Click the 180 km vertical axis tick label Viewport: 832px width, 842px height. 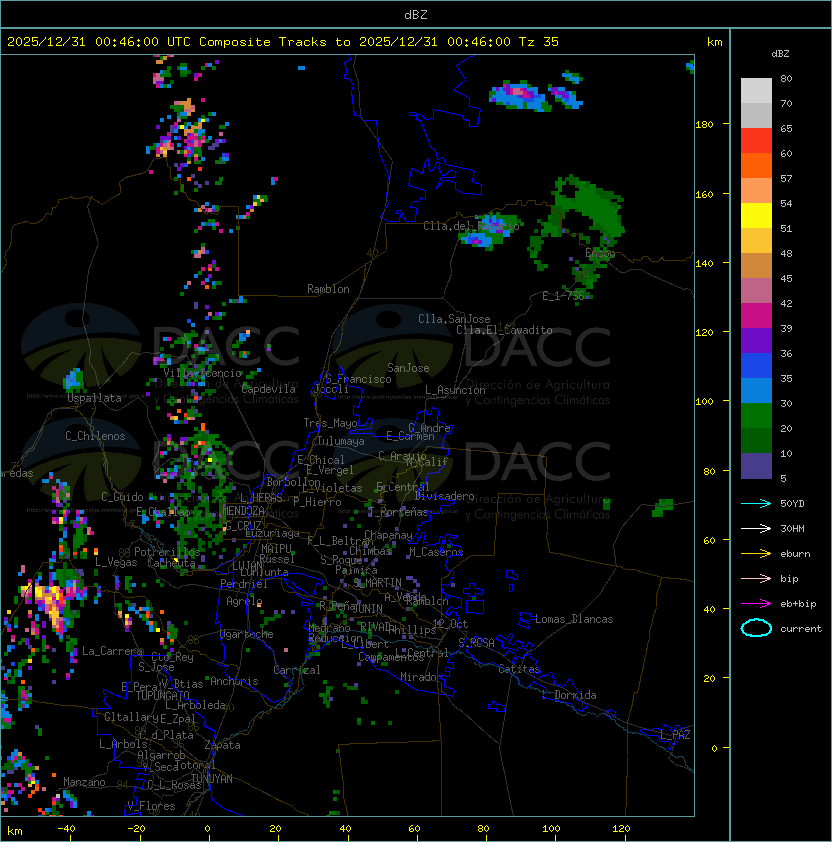(704, 125)
